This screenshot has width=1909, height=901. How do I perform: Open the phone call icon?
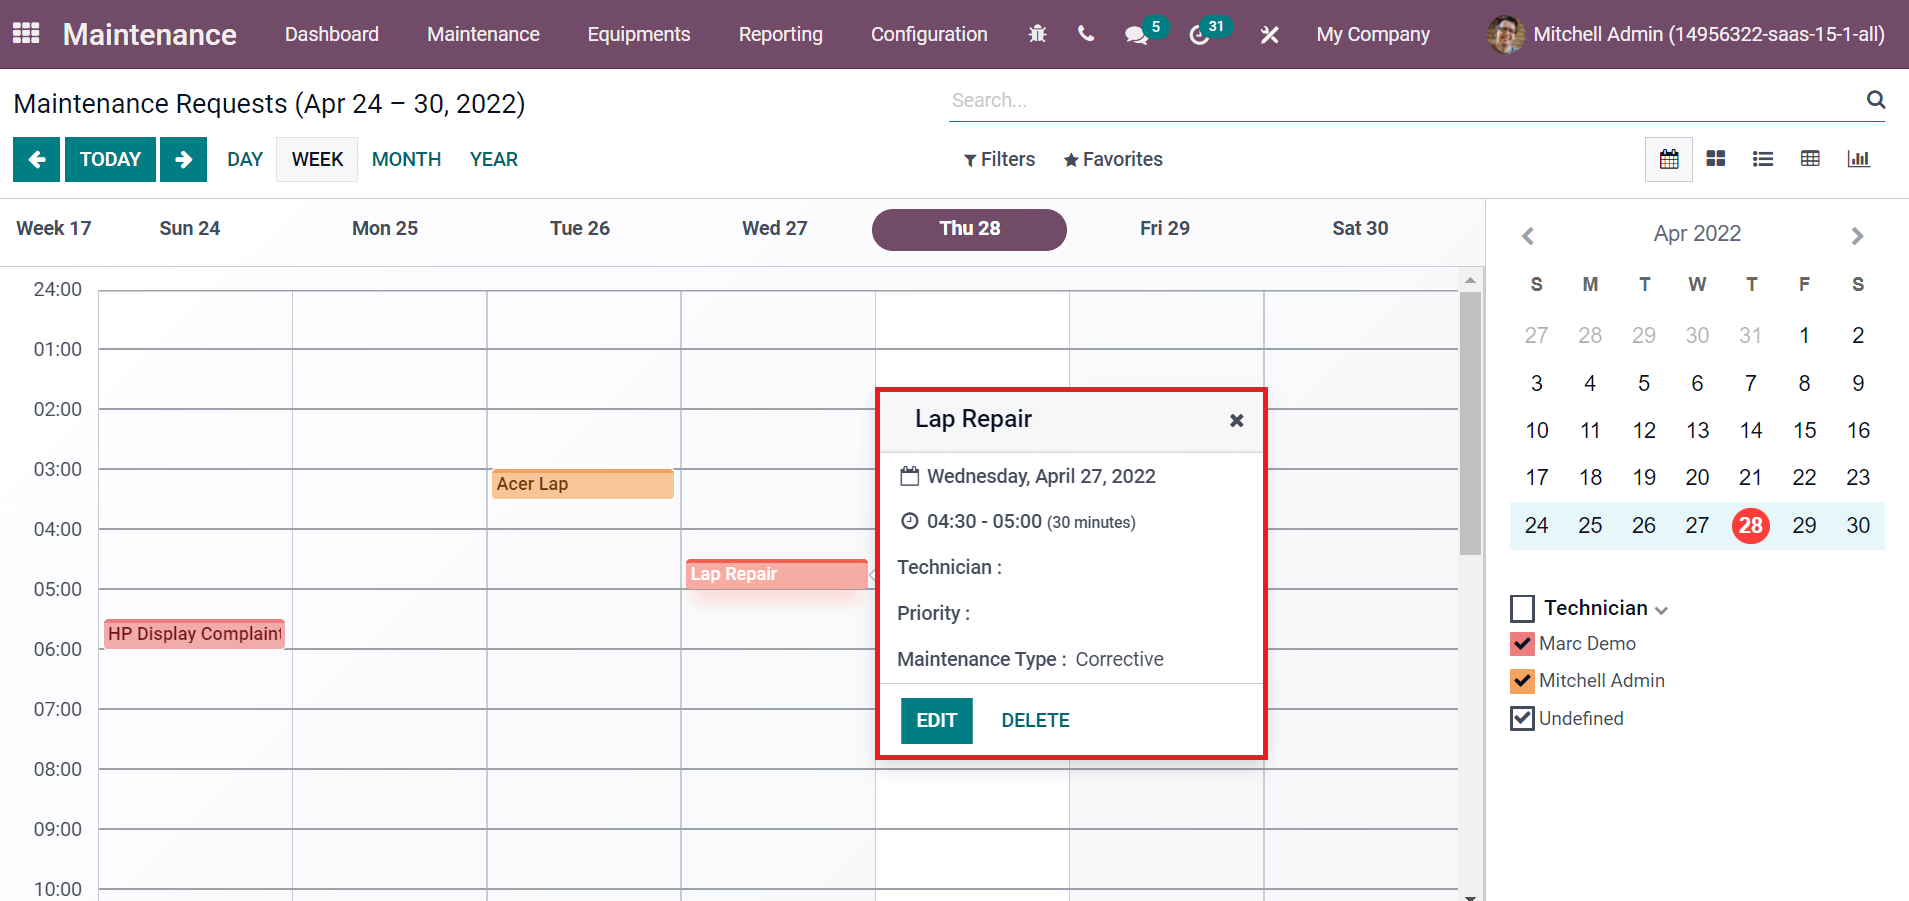pyautogui.click(x=1086, y=34)
